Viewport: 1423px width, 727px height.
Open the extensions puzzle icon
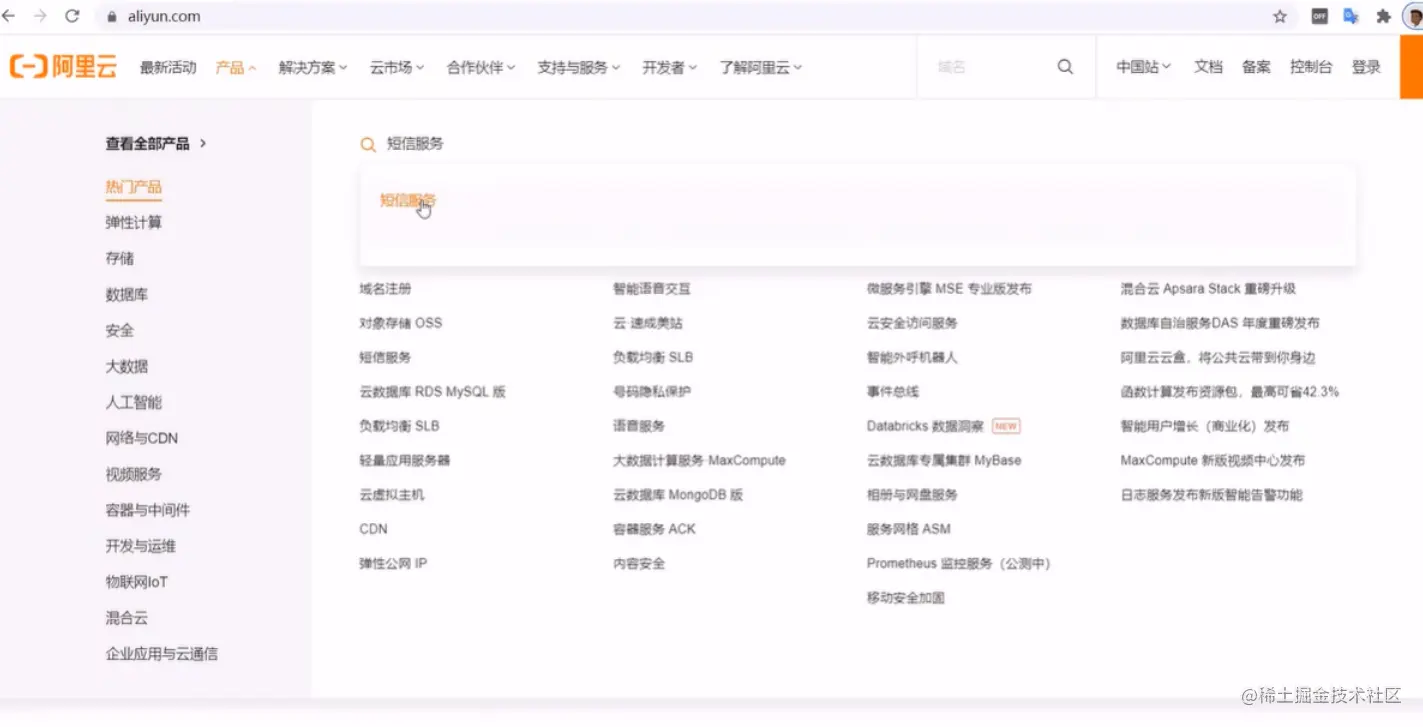tap(1383, 16)
